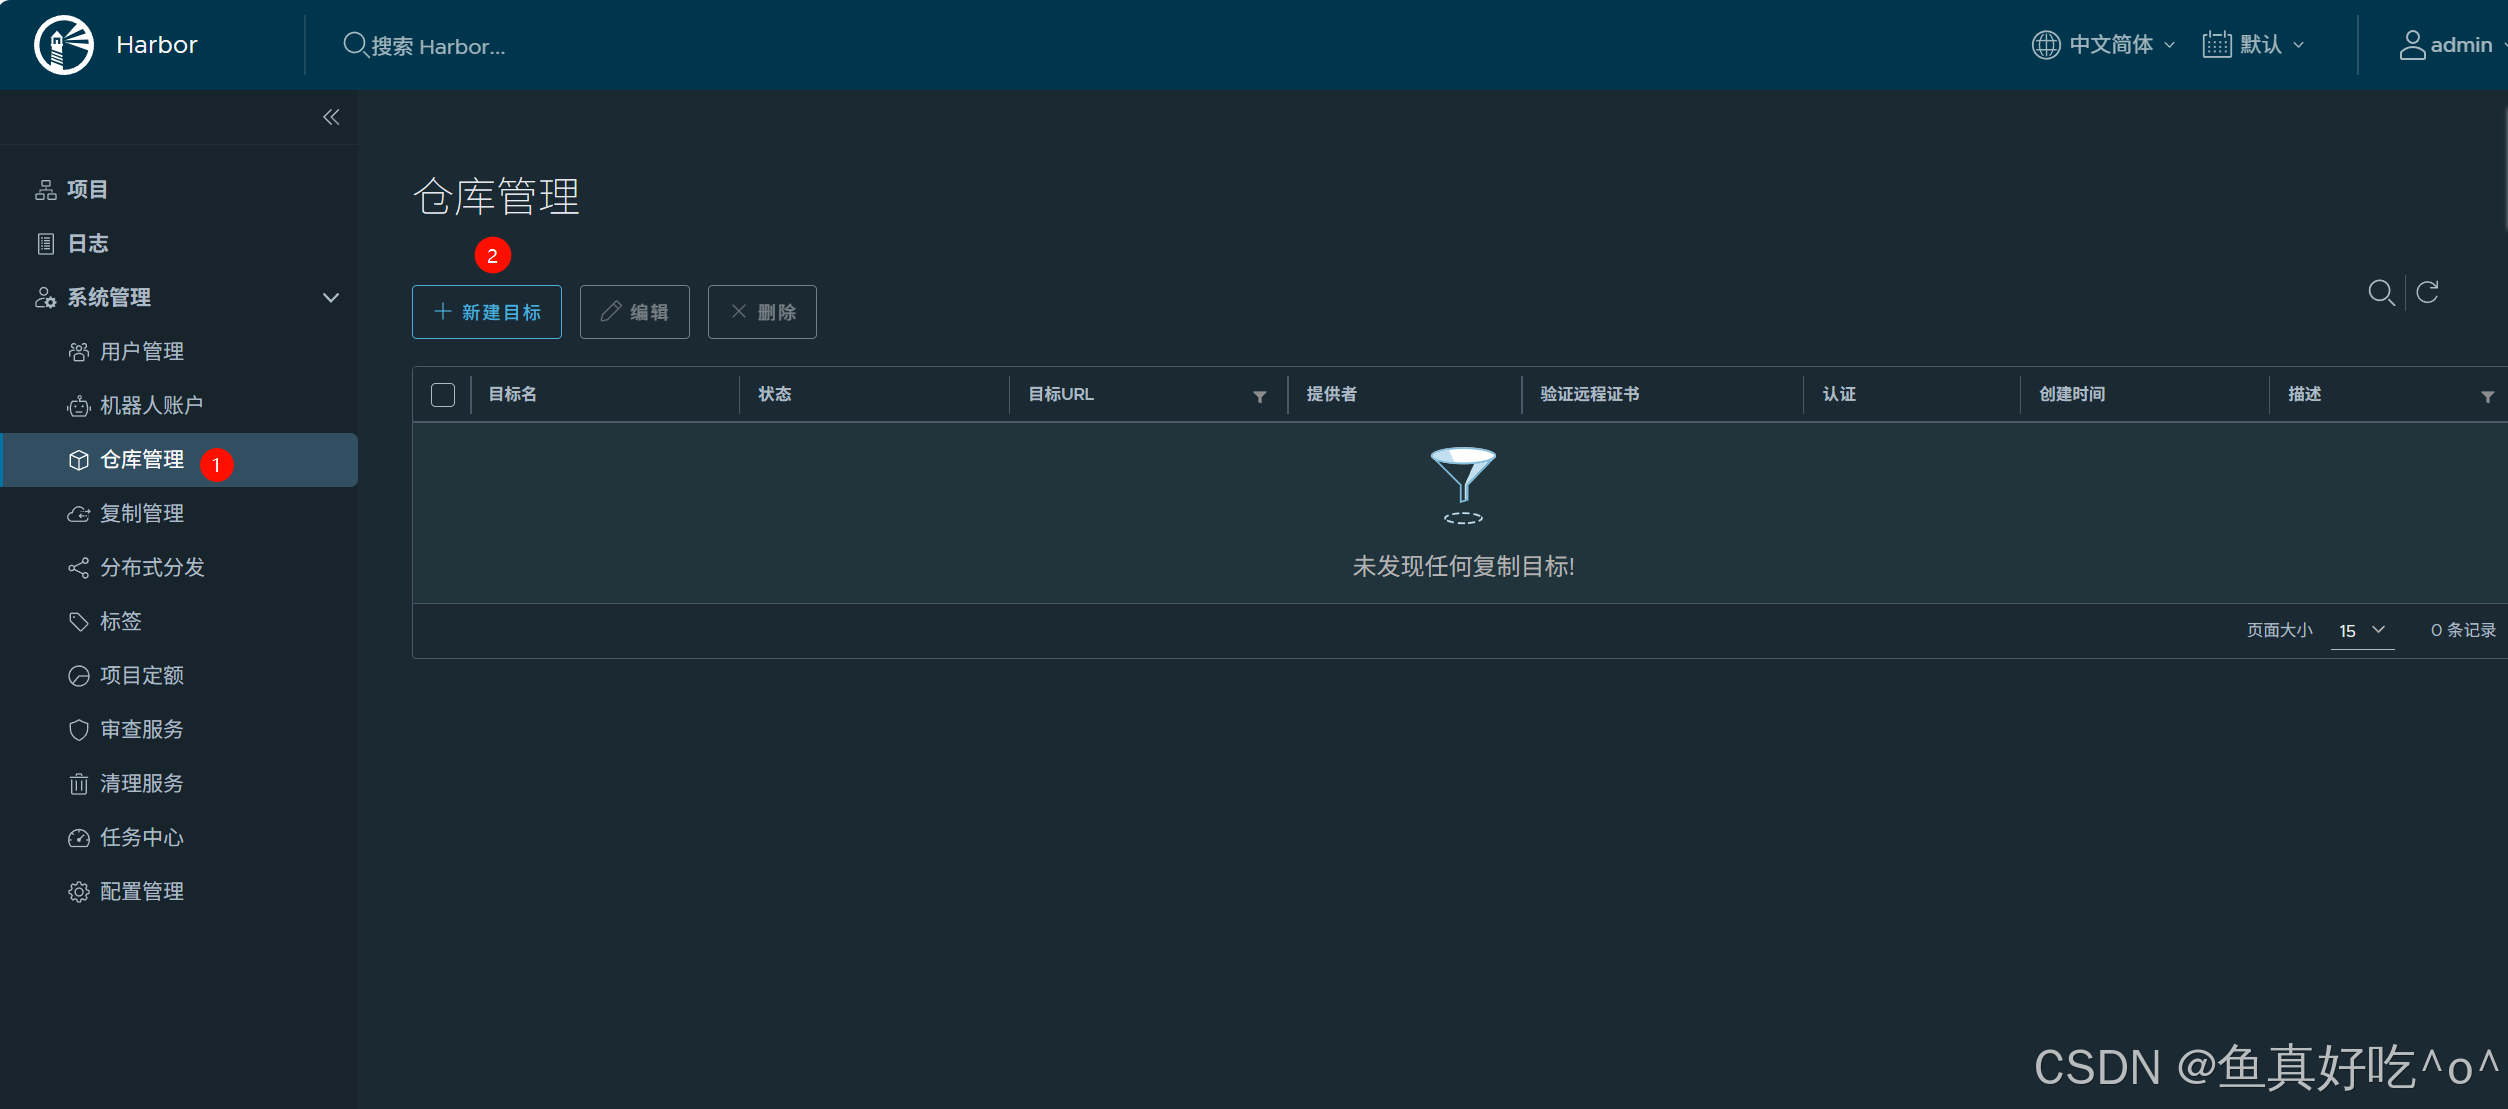The height and width of the screenshot is (1109, 2508).
Task: Open 配置管理 with the gear icon
Action: (142, 892)
